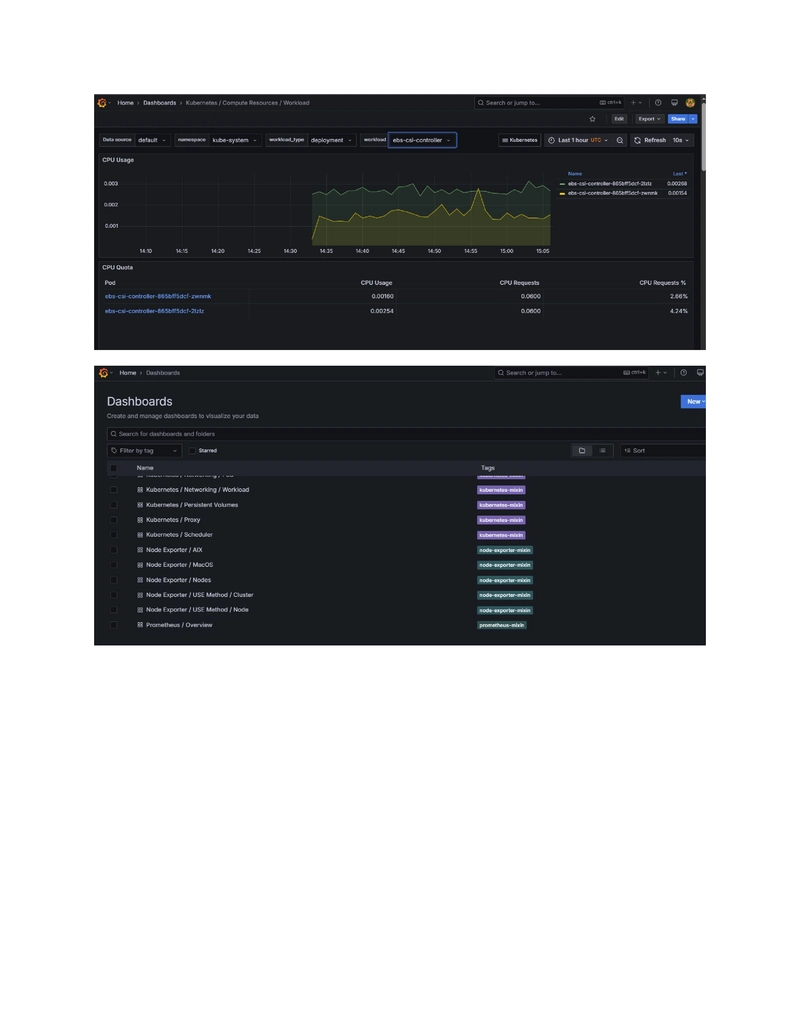Click the clock icon of the time picker

point(551,140)
